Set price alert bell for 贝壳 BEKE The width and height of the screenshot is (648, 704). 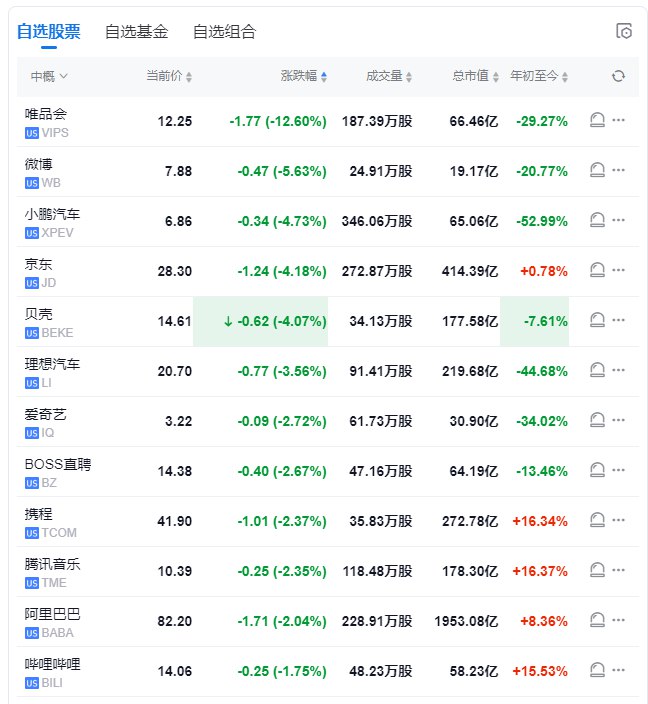tap(597, 320)
